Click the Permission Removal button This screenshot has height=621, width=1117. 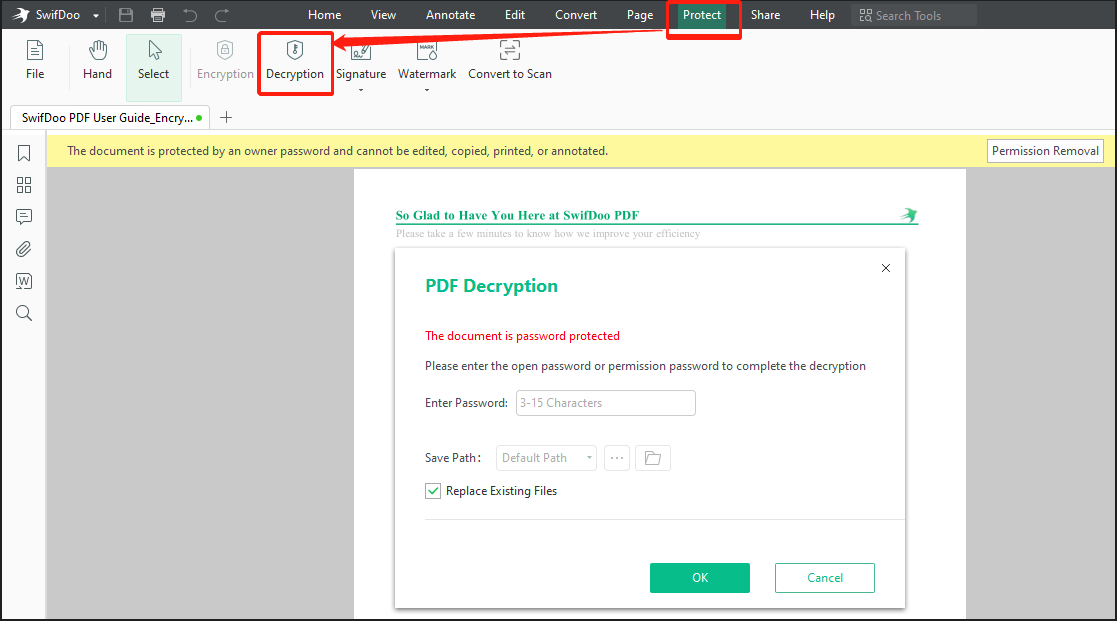(1045, 150)
